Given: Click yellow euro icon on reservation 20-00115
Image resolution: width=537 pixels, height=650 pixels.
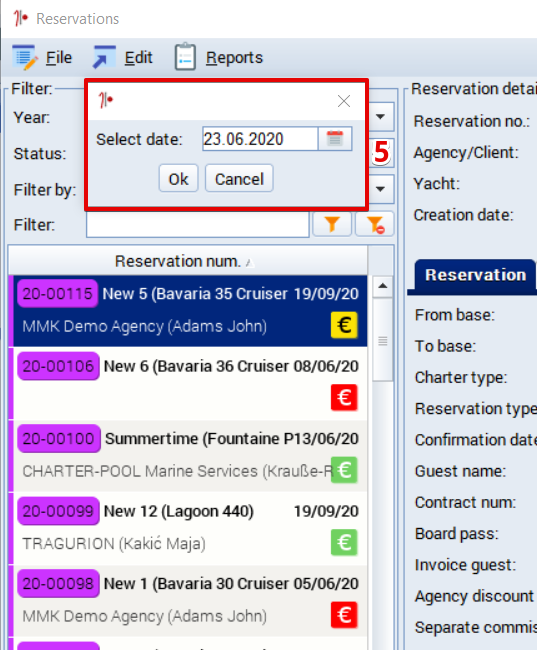Looking at the screenshot, I should click(x=344, y=325).
